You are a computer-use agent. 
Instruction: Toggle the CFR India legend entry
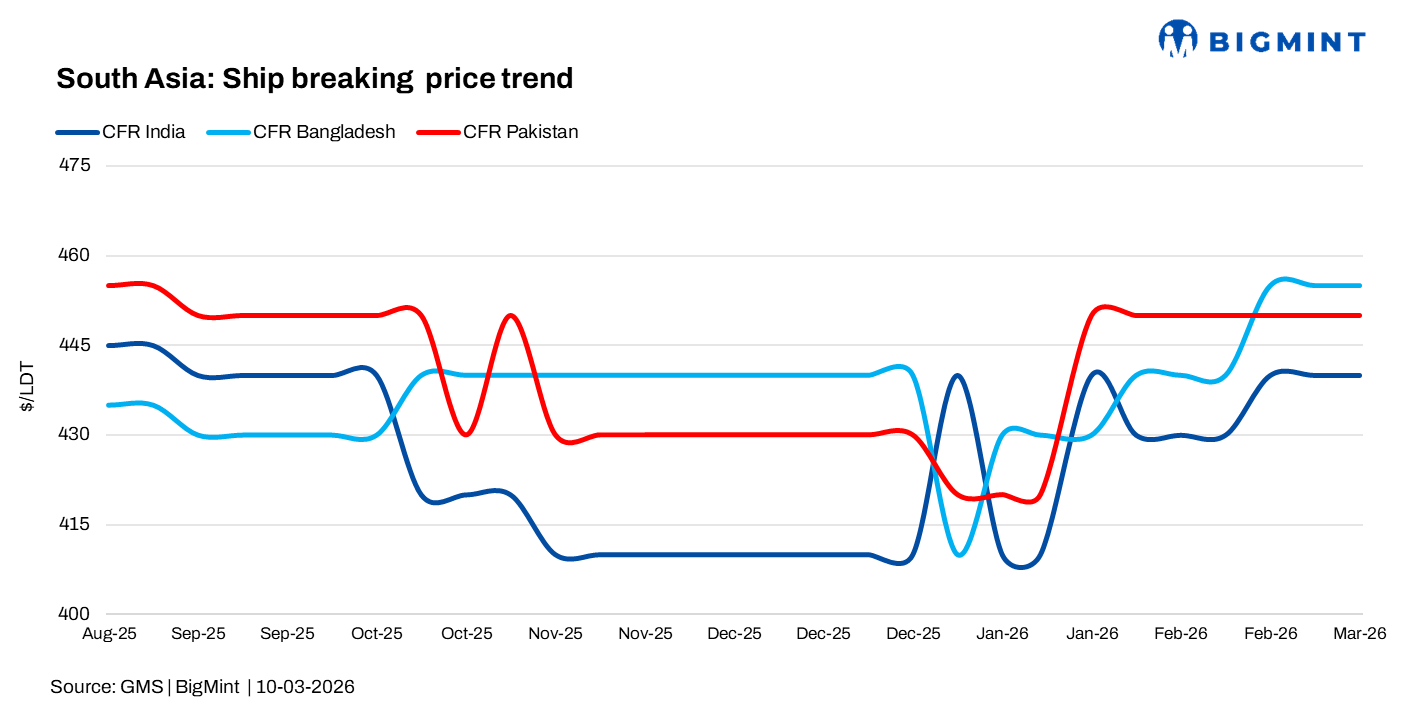143,131
